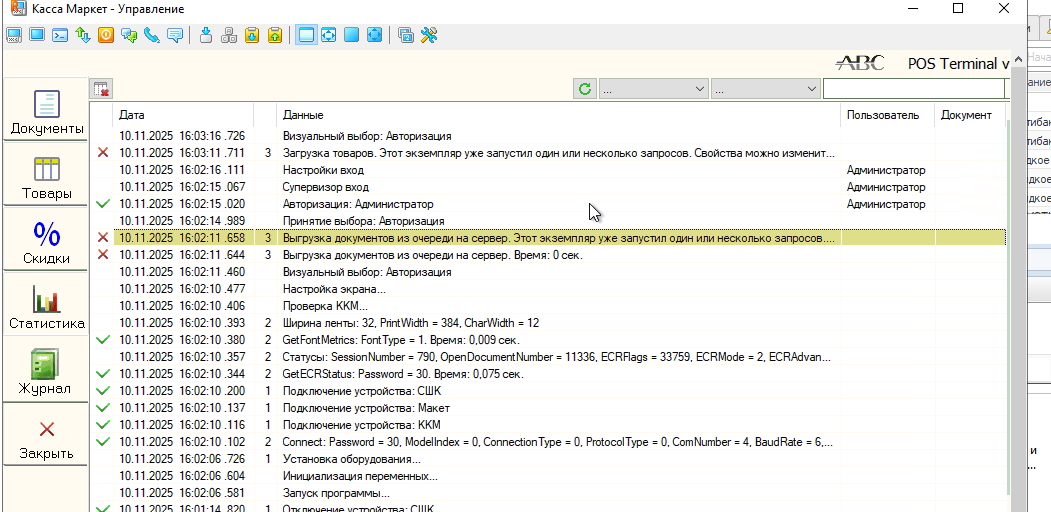The height and width of the screenshot is (512, 1051).
Task: Select the 'GetECRStatus: Password = 30' row
Action: coord(548,374)
